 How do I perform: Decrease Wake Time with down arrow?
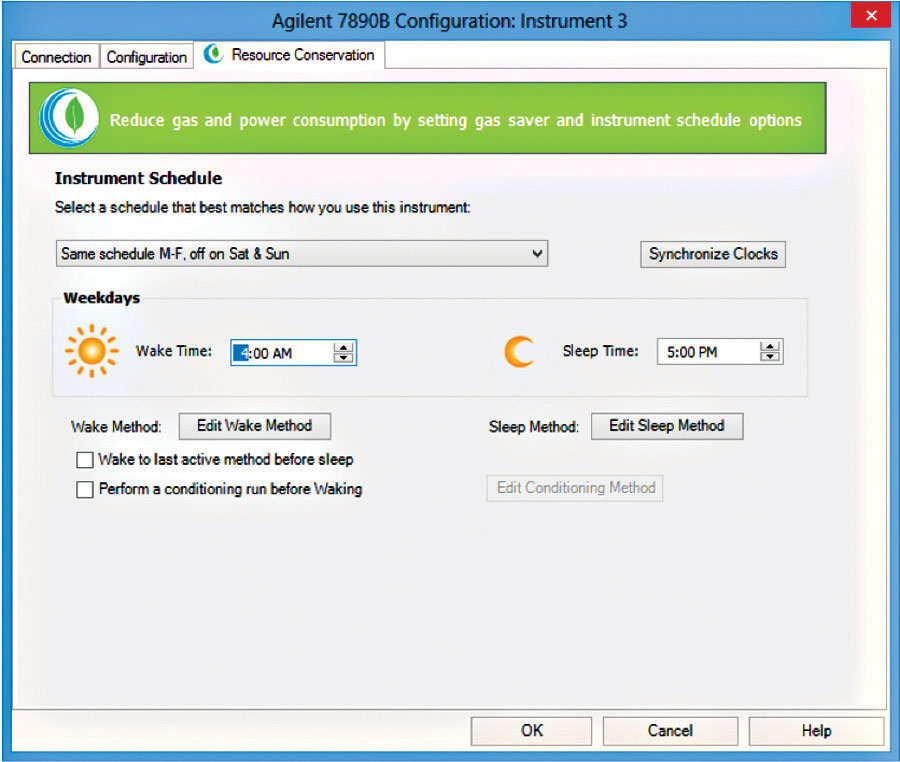(343, 357)
